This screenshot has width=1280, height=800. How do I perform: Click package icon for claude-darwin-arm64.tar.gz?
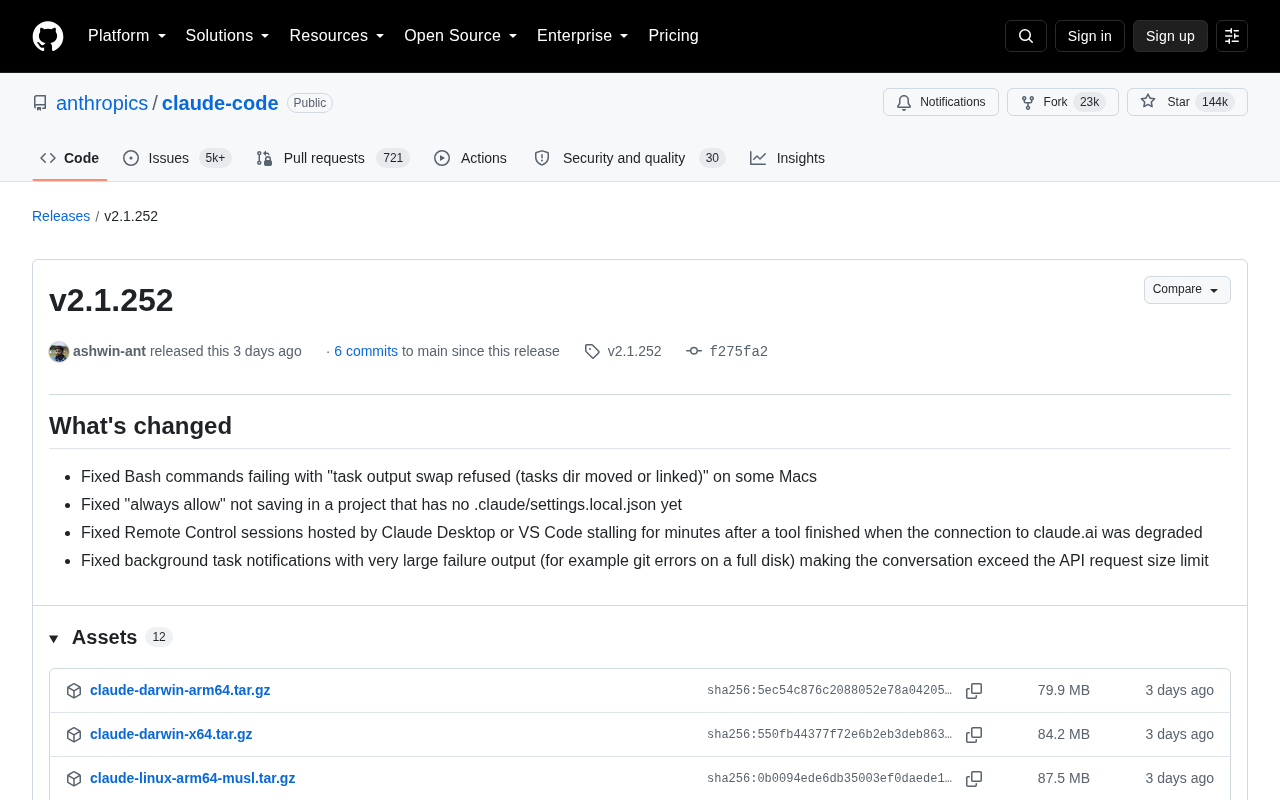tap(74, 691)
